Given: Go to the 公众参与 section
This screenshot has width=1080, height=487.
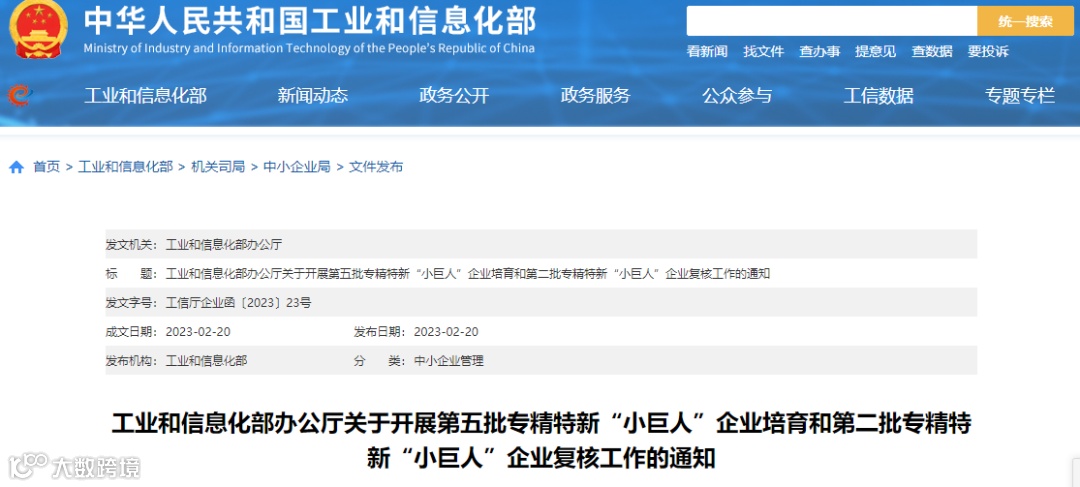Looking at the screenshot, I should tap(737, 96).
